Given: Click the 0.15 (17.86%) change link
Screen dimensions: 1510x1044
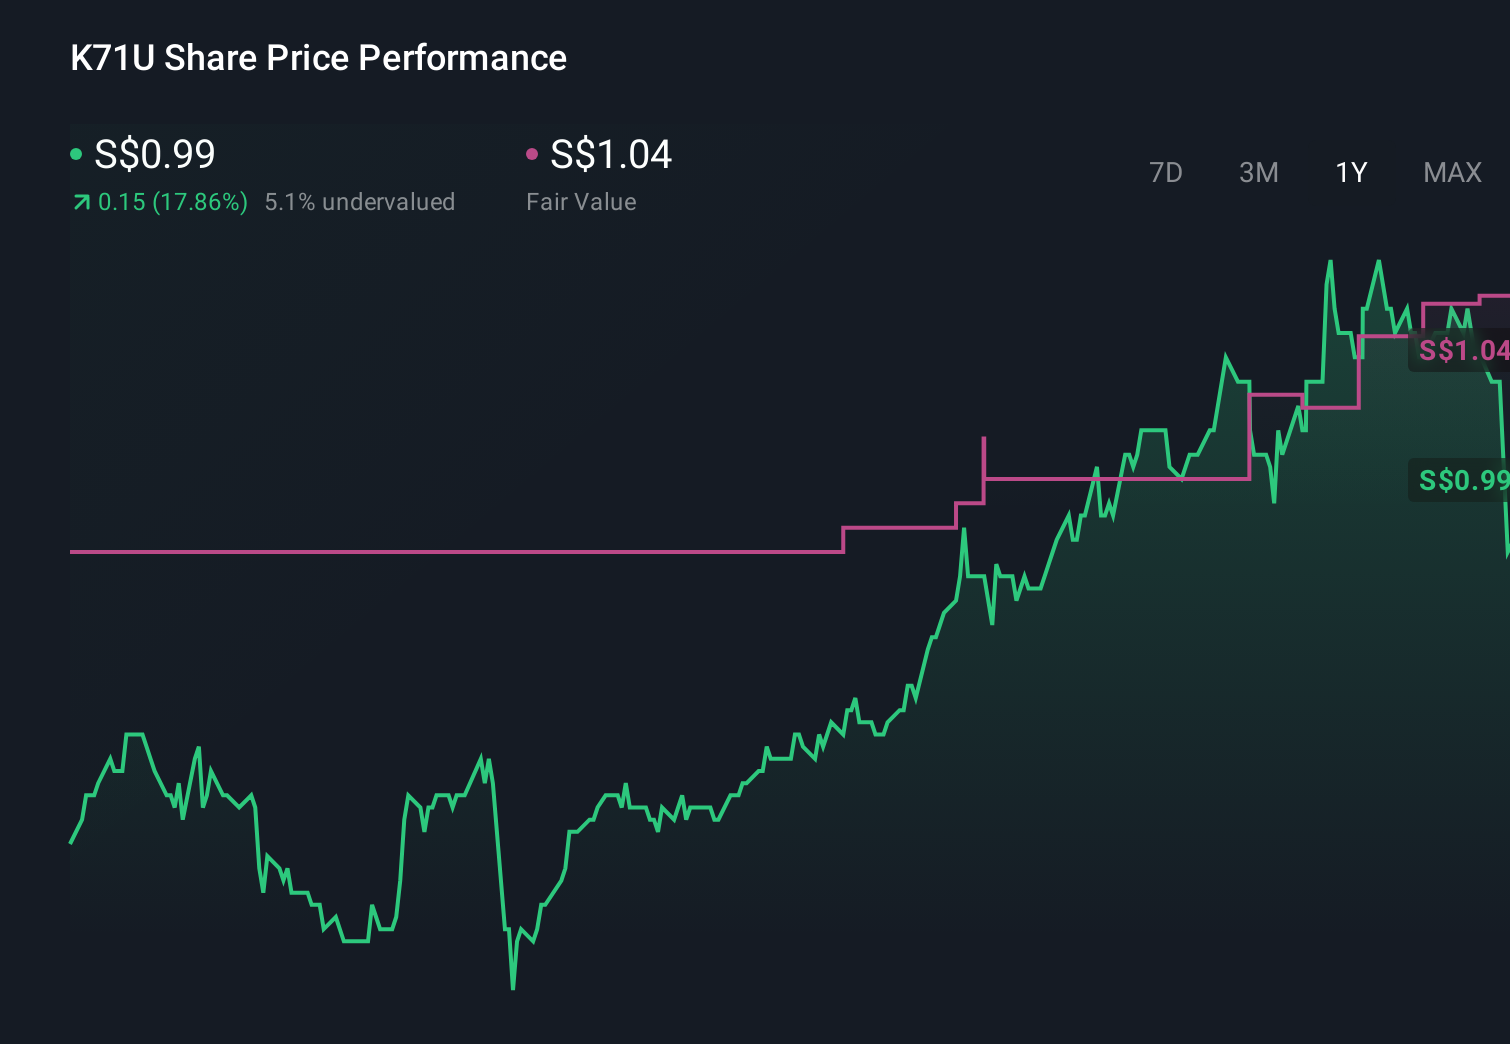Looking at the screenshot, I should pos(173,201).
